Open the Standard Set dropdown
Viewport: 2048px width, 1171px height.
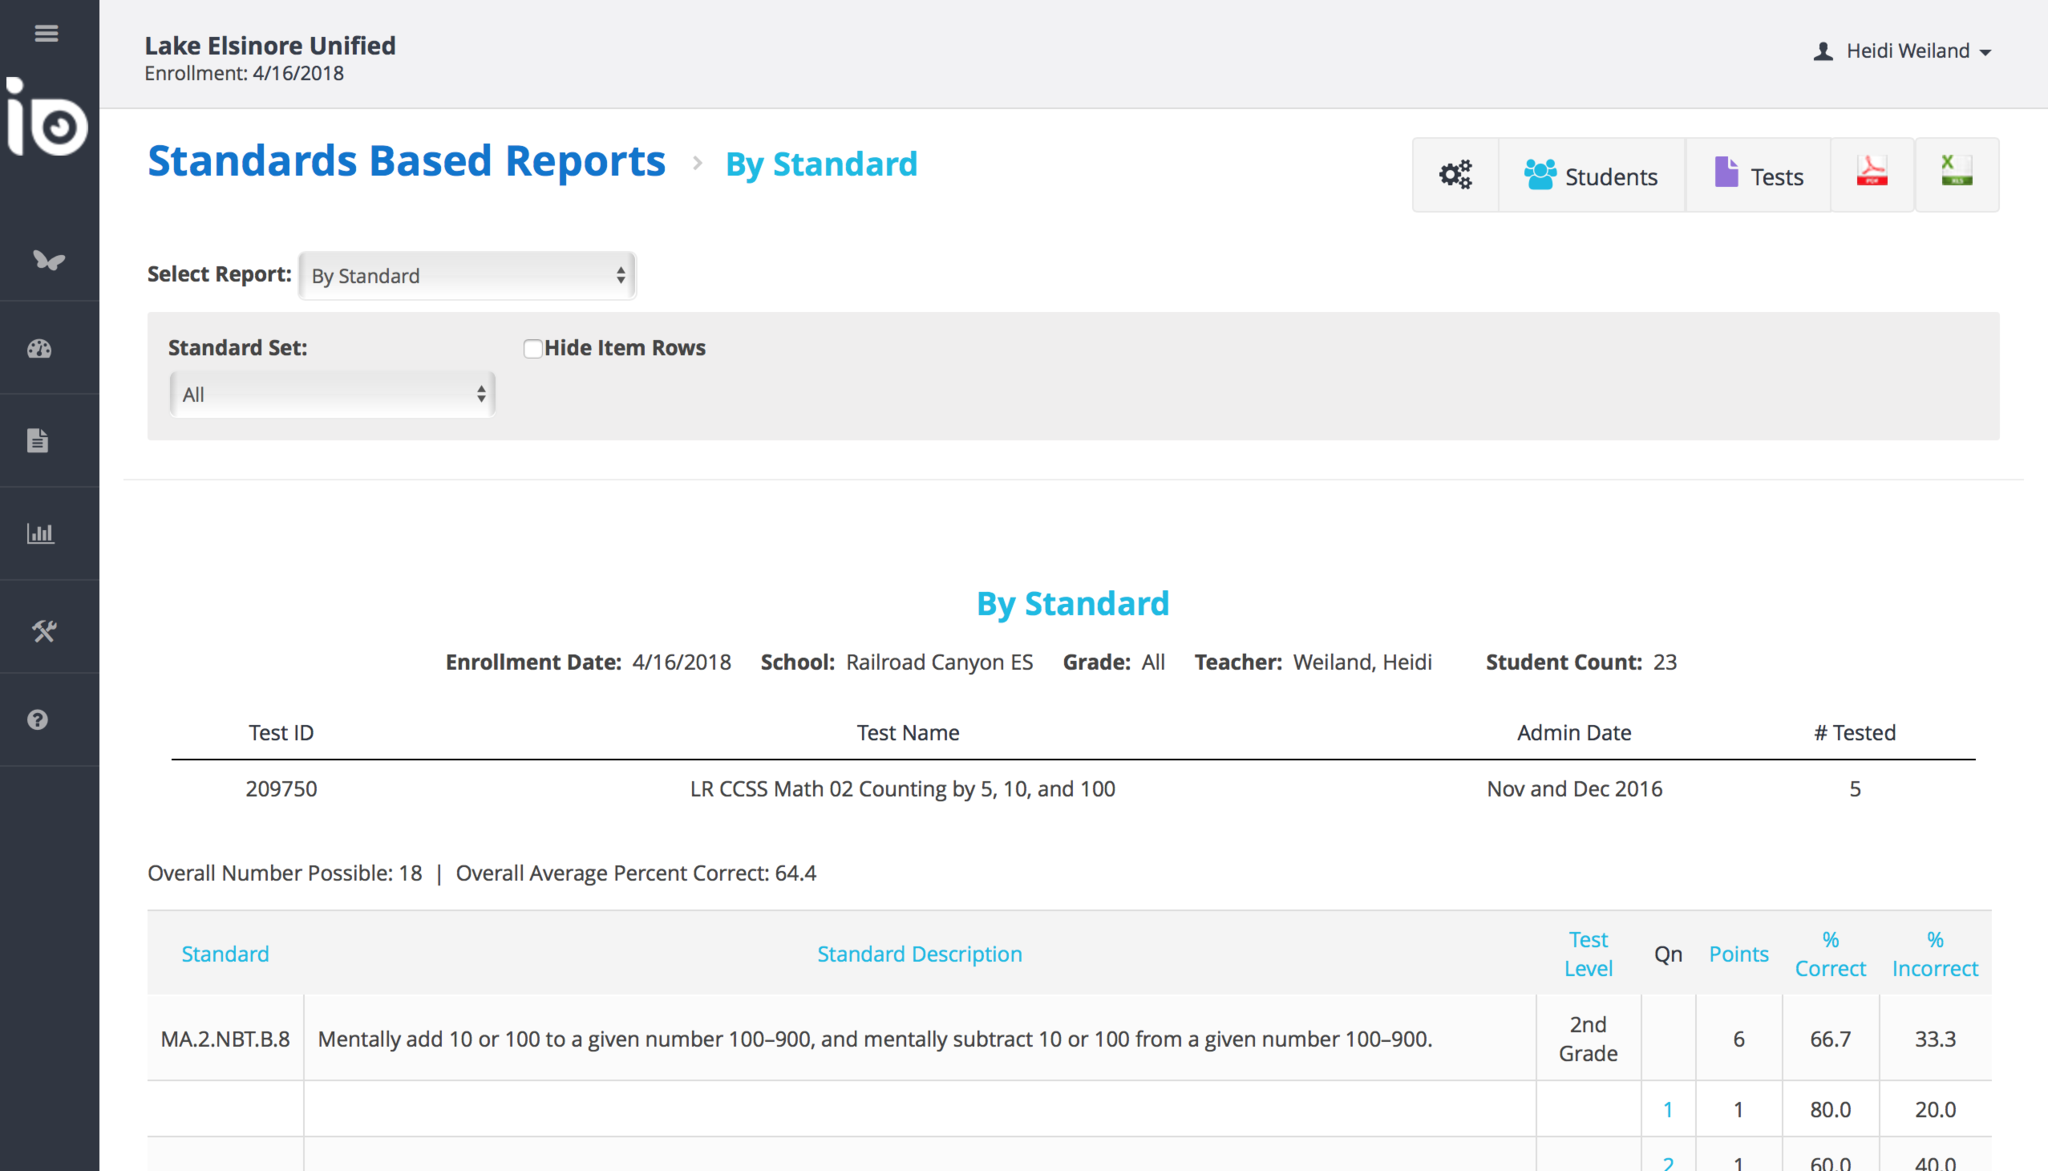tap(332, 394)
